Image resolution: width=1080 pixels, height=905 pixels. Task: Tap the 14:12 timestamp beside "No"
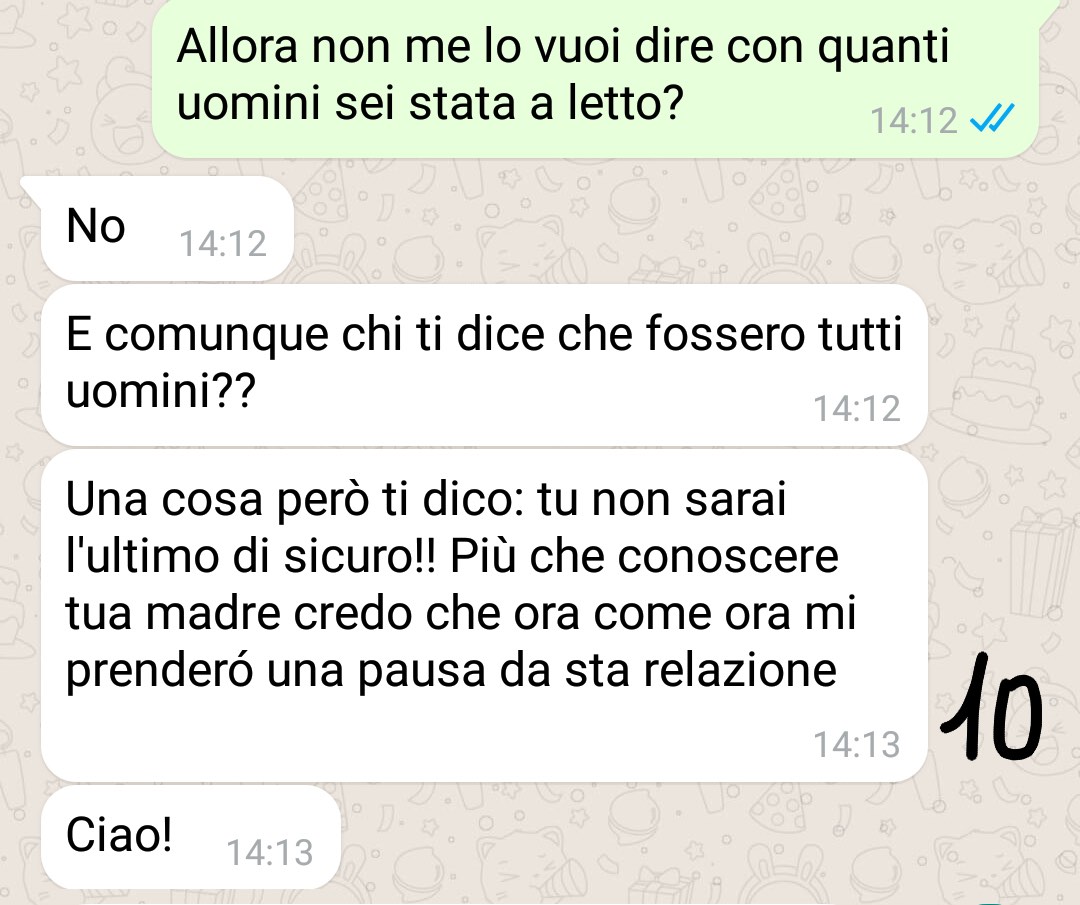(x=222, y=244)
